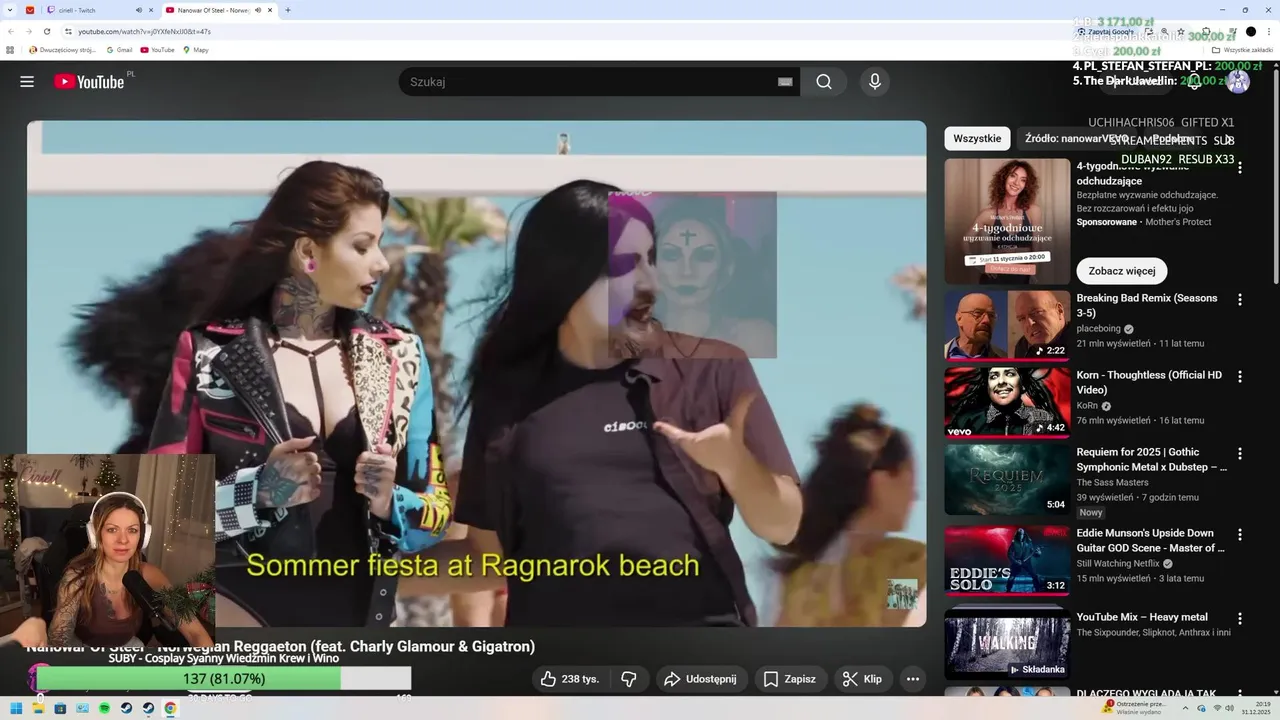
Task: Go back in browser history
Action: (11, 31)
